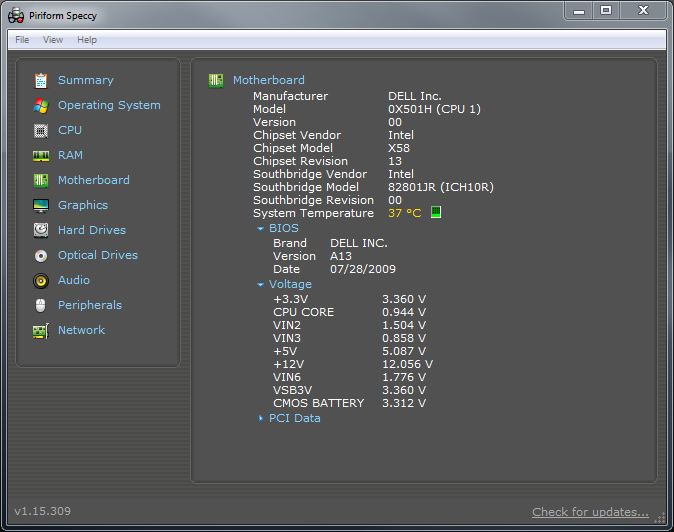Select the CPU chip icon

pyautogui.click(x=41, y=130)
